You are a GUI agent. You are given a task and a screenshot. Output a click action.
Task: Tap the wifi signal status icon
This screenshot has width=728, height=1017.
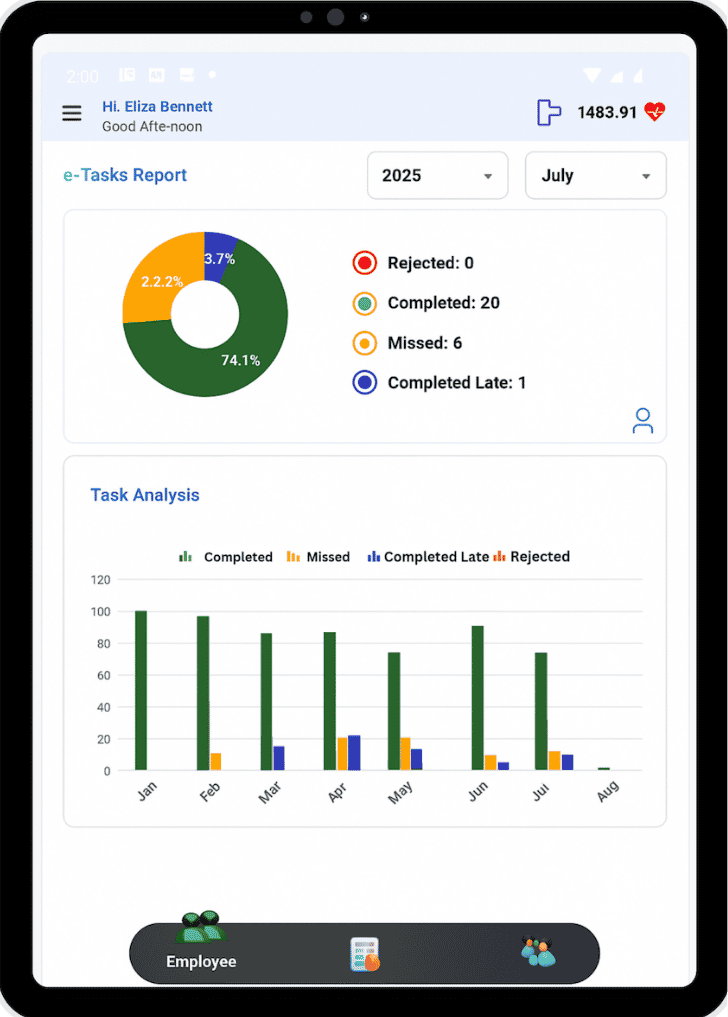(x=592, y=75)
